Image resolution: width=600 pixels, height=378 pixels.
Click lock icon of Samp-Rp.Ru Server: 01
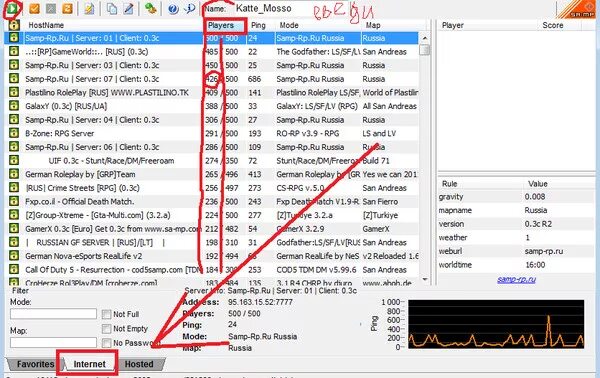14,38
